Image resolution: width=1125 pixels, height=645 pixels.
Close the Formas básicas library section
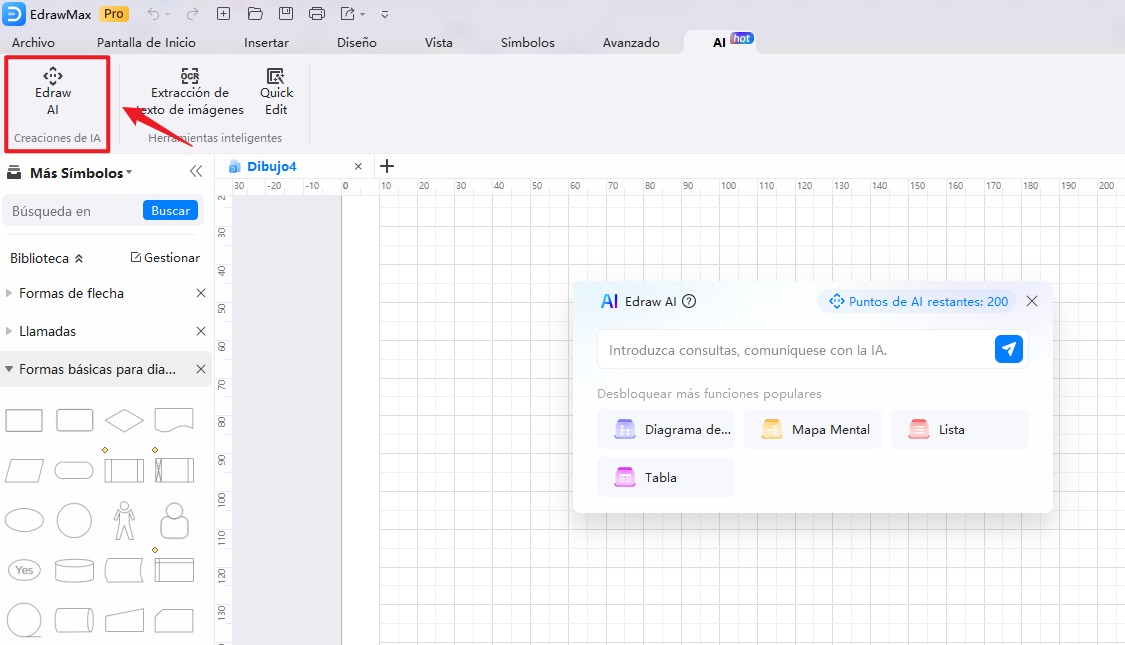point(200,369)
